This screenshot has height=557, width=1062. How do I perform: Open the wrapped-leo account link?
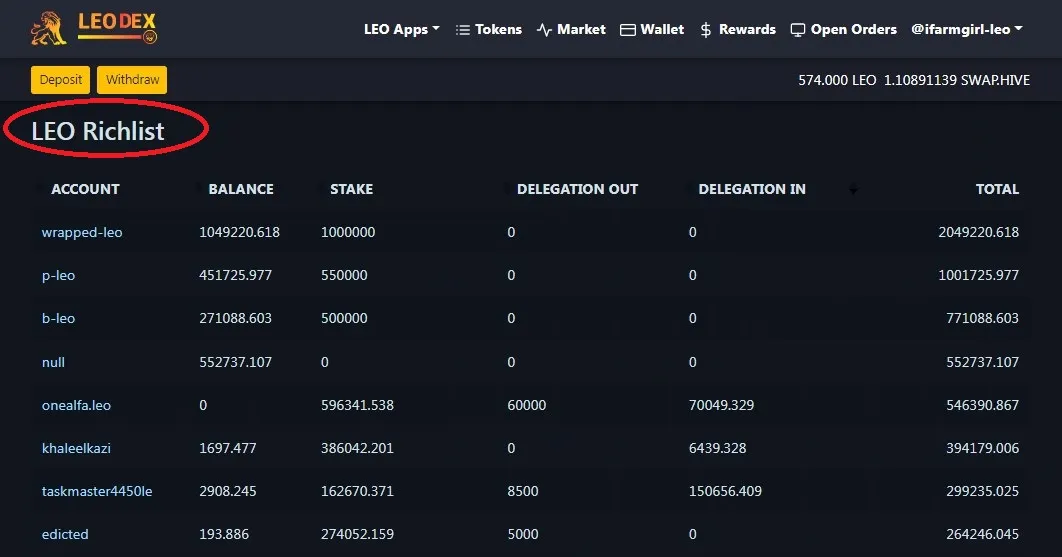pos(82,232)
